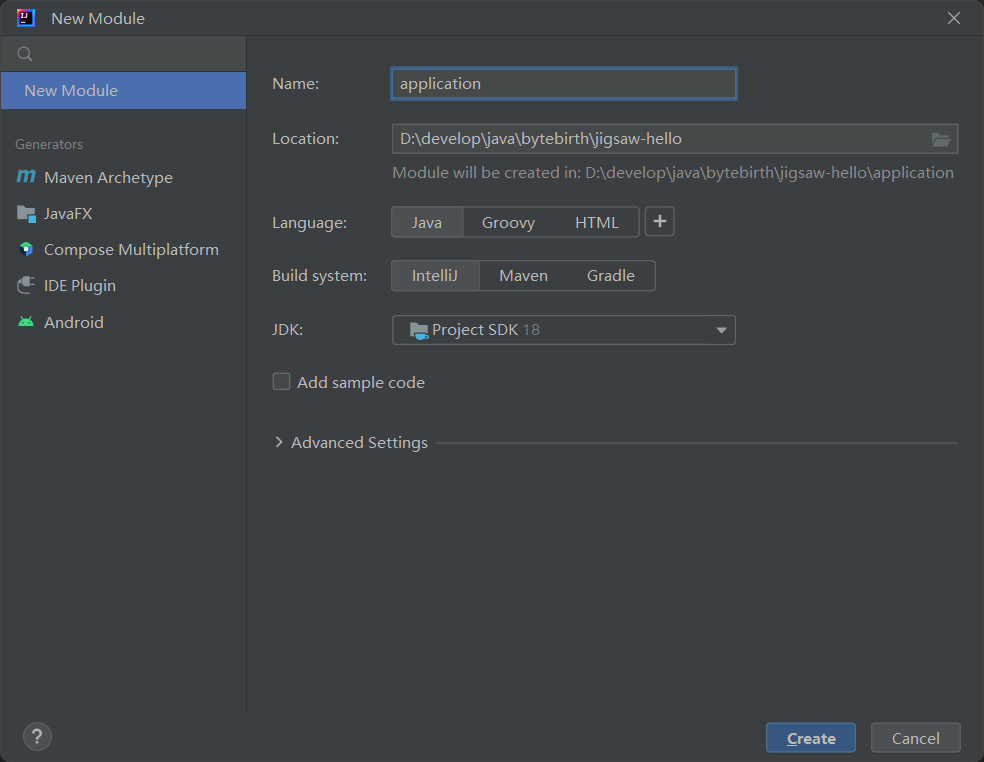Choose Maven build system

[523, 276]
